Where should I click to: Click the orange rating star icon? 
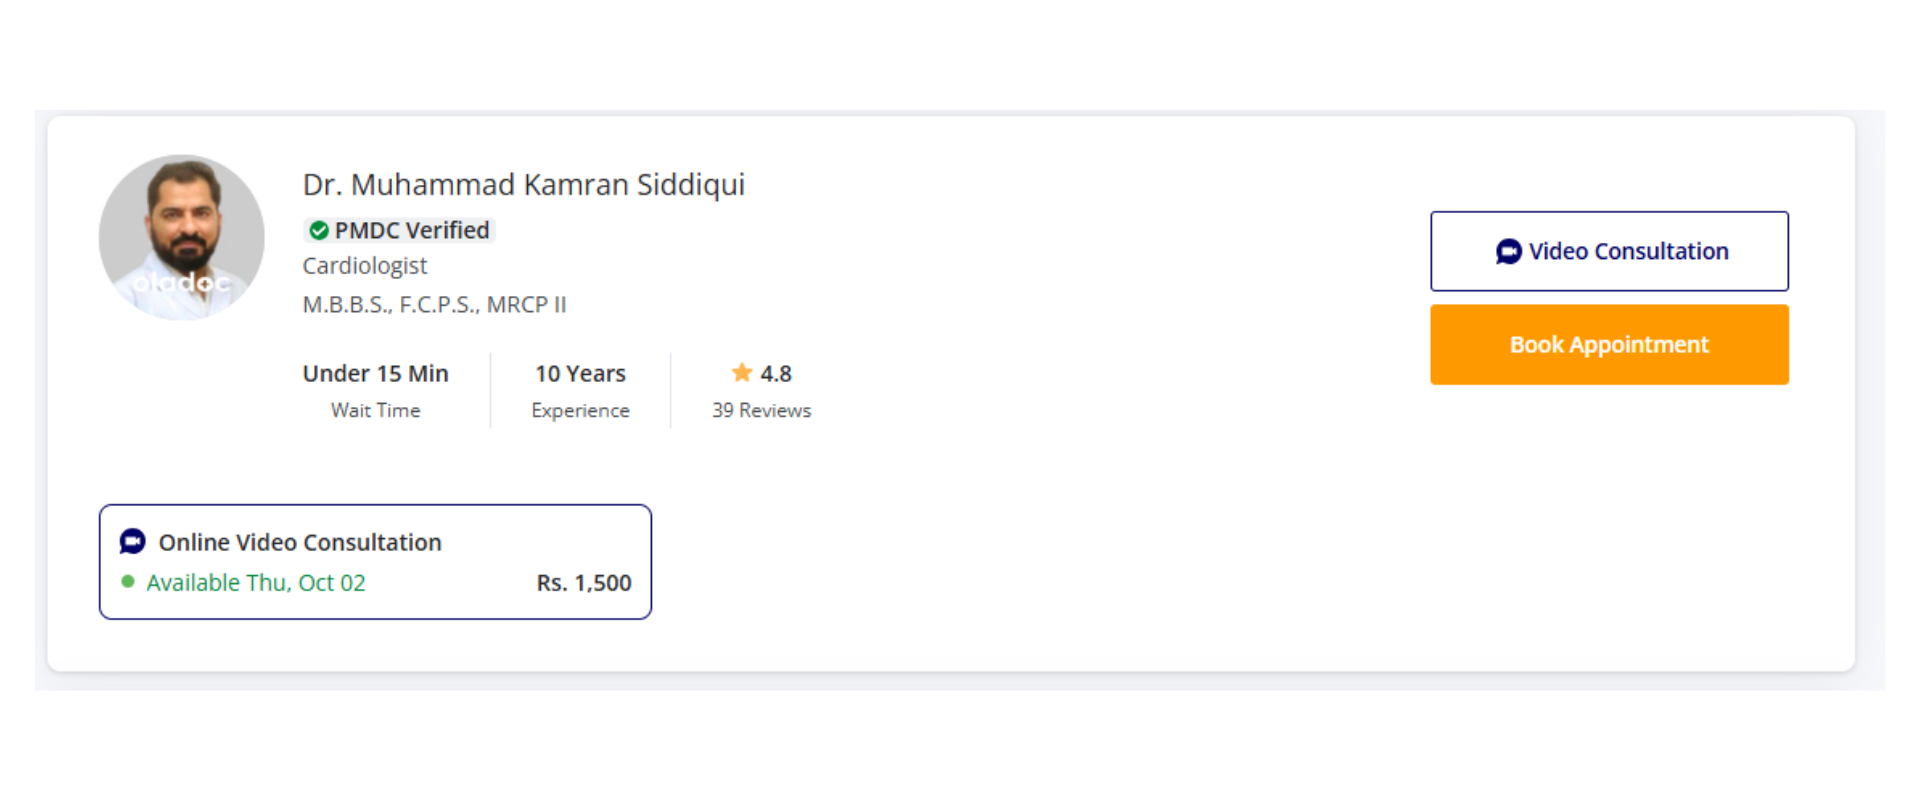pos(742,373)
